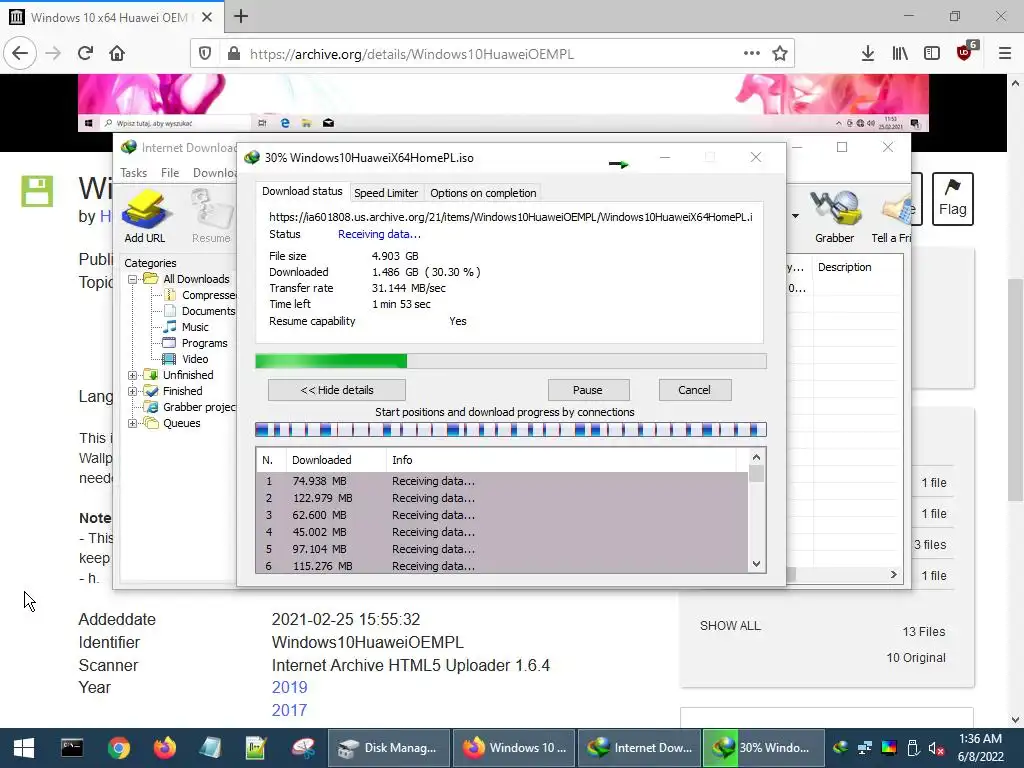Image resolution: width=1024 pixels, height=768 pixels.
Task: Click the Firefox pinned taskbar icon
Action: tap(165, 748)
